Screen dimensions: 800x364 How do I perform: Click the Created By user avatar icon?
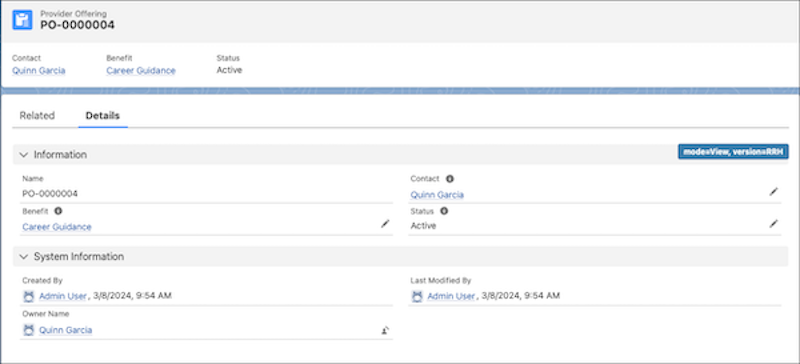click(x=29, y=296)
